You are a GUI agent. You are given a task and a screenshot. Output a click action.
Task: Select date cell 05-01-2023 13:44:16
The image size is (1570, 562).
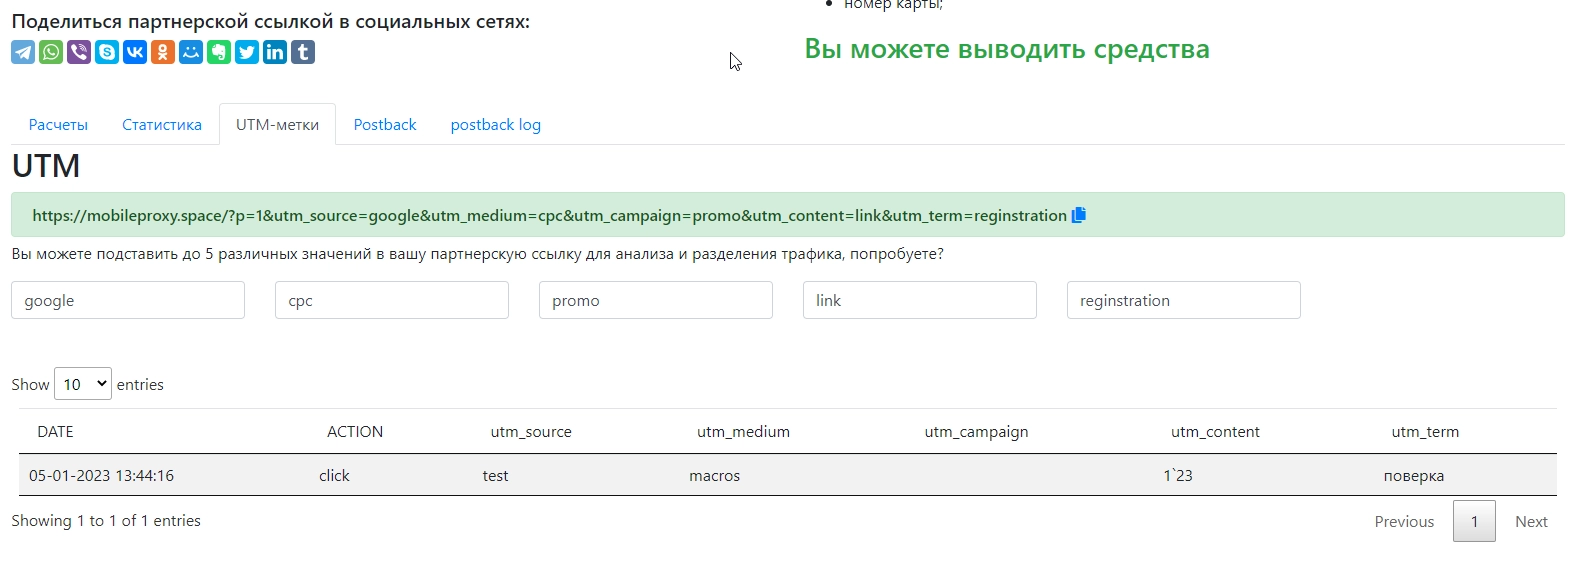point(101,476)
